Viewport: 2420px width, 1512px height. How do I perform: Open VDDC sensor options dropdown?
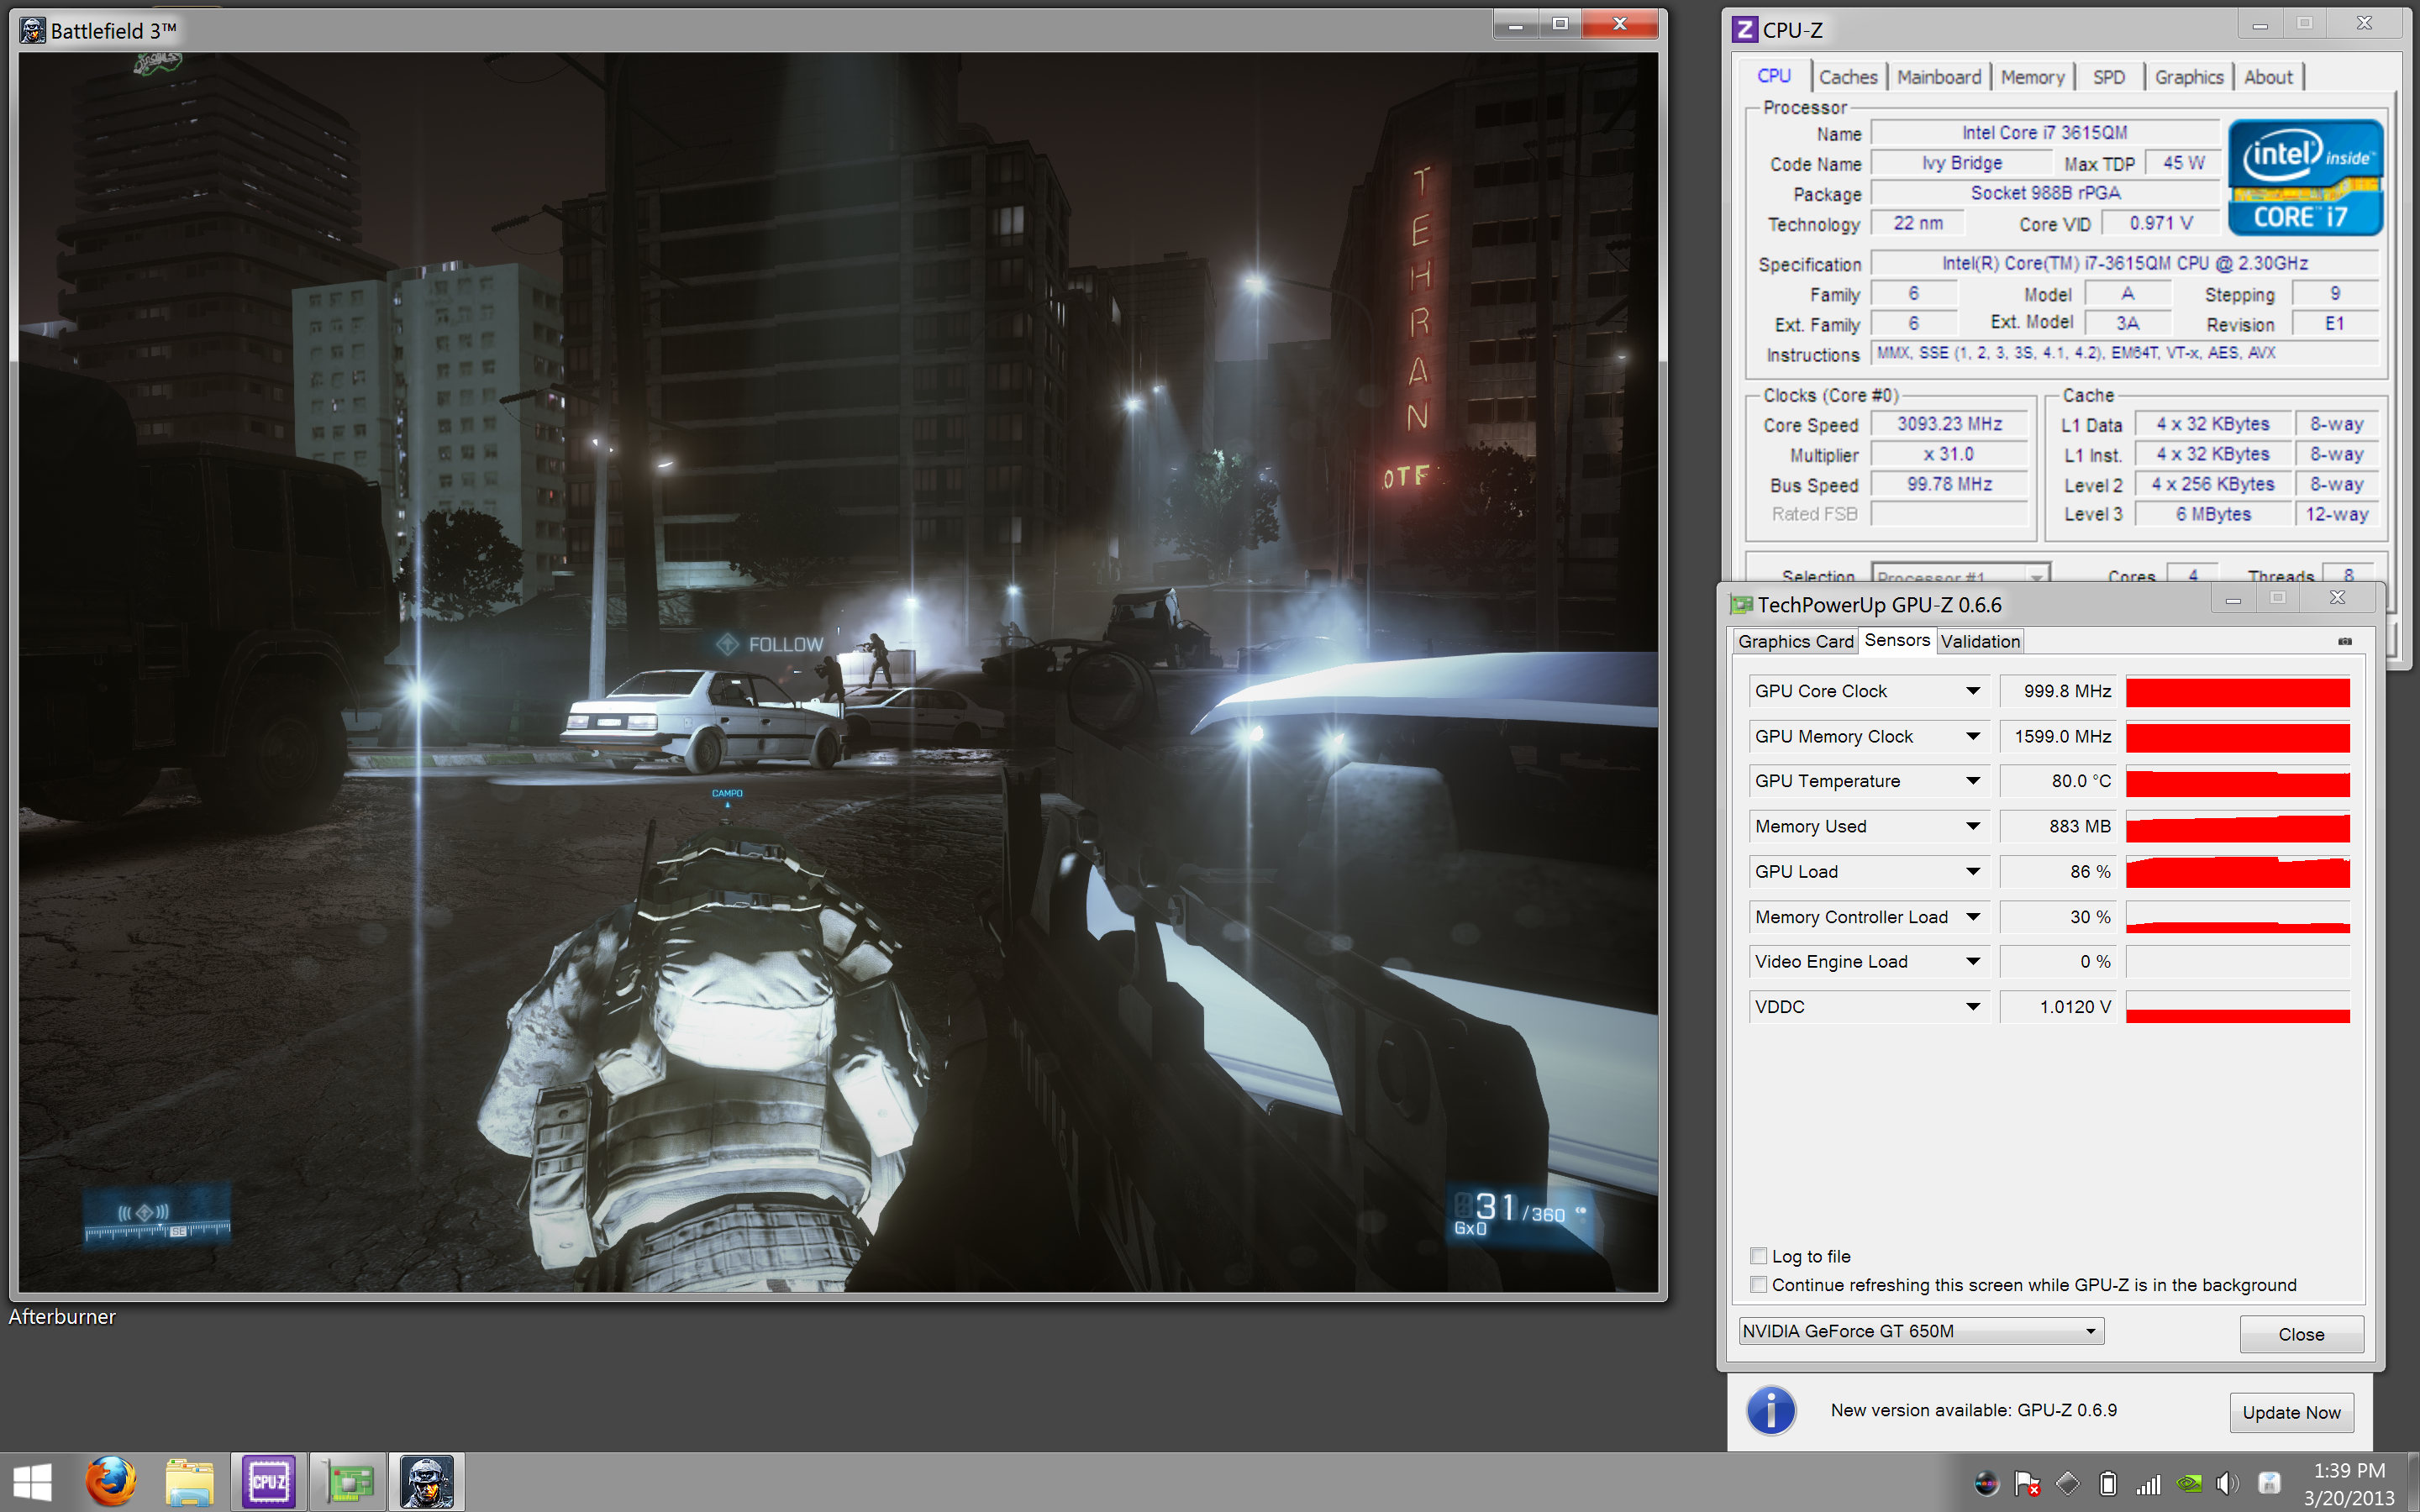[1972, 1007]
